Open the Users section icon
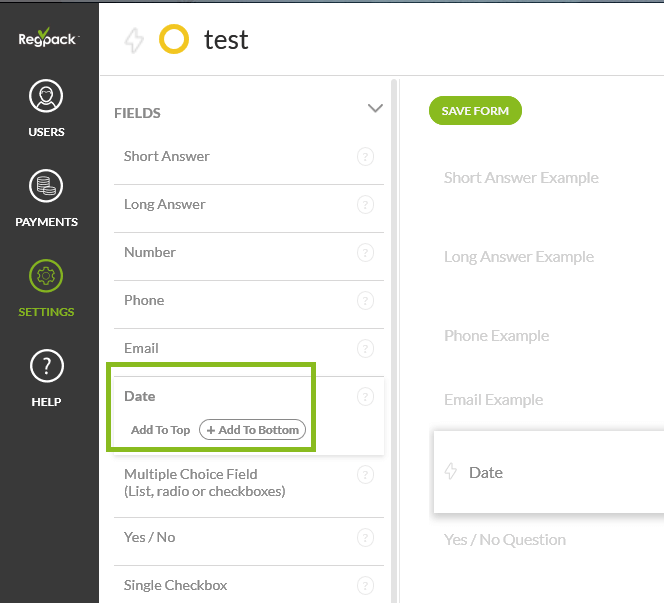The image size is (664, 603). pyautogui.click(x=46, y=97)
